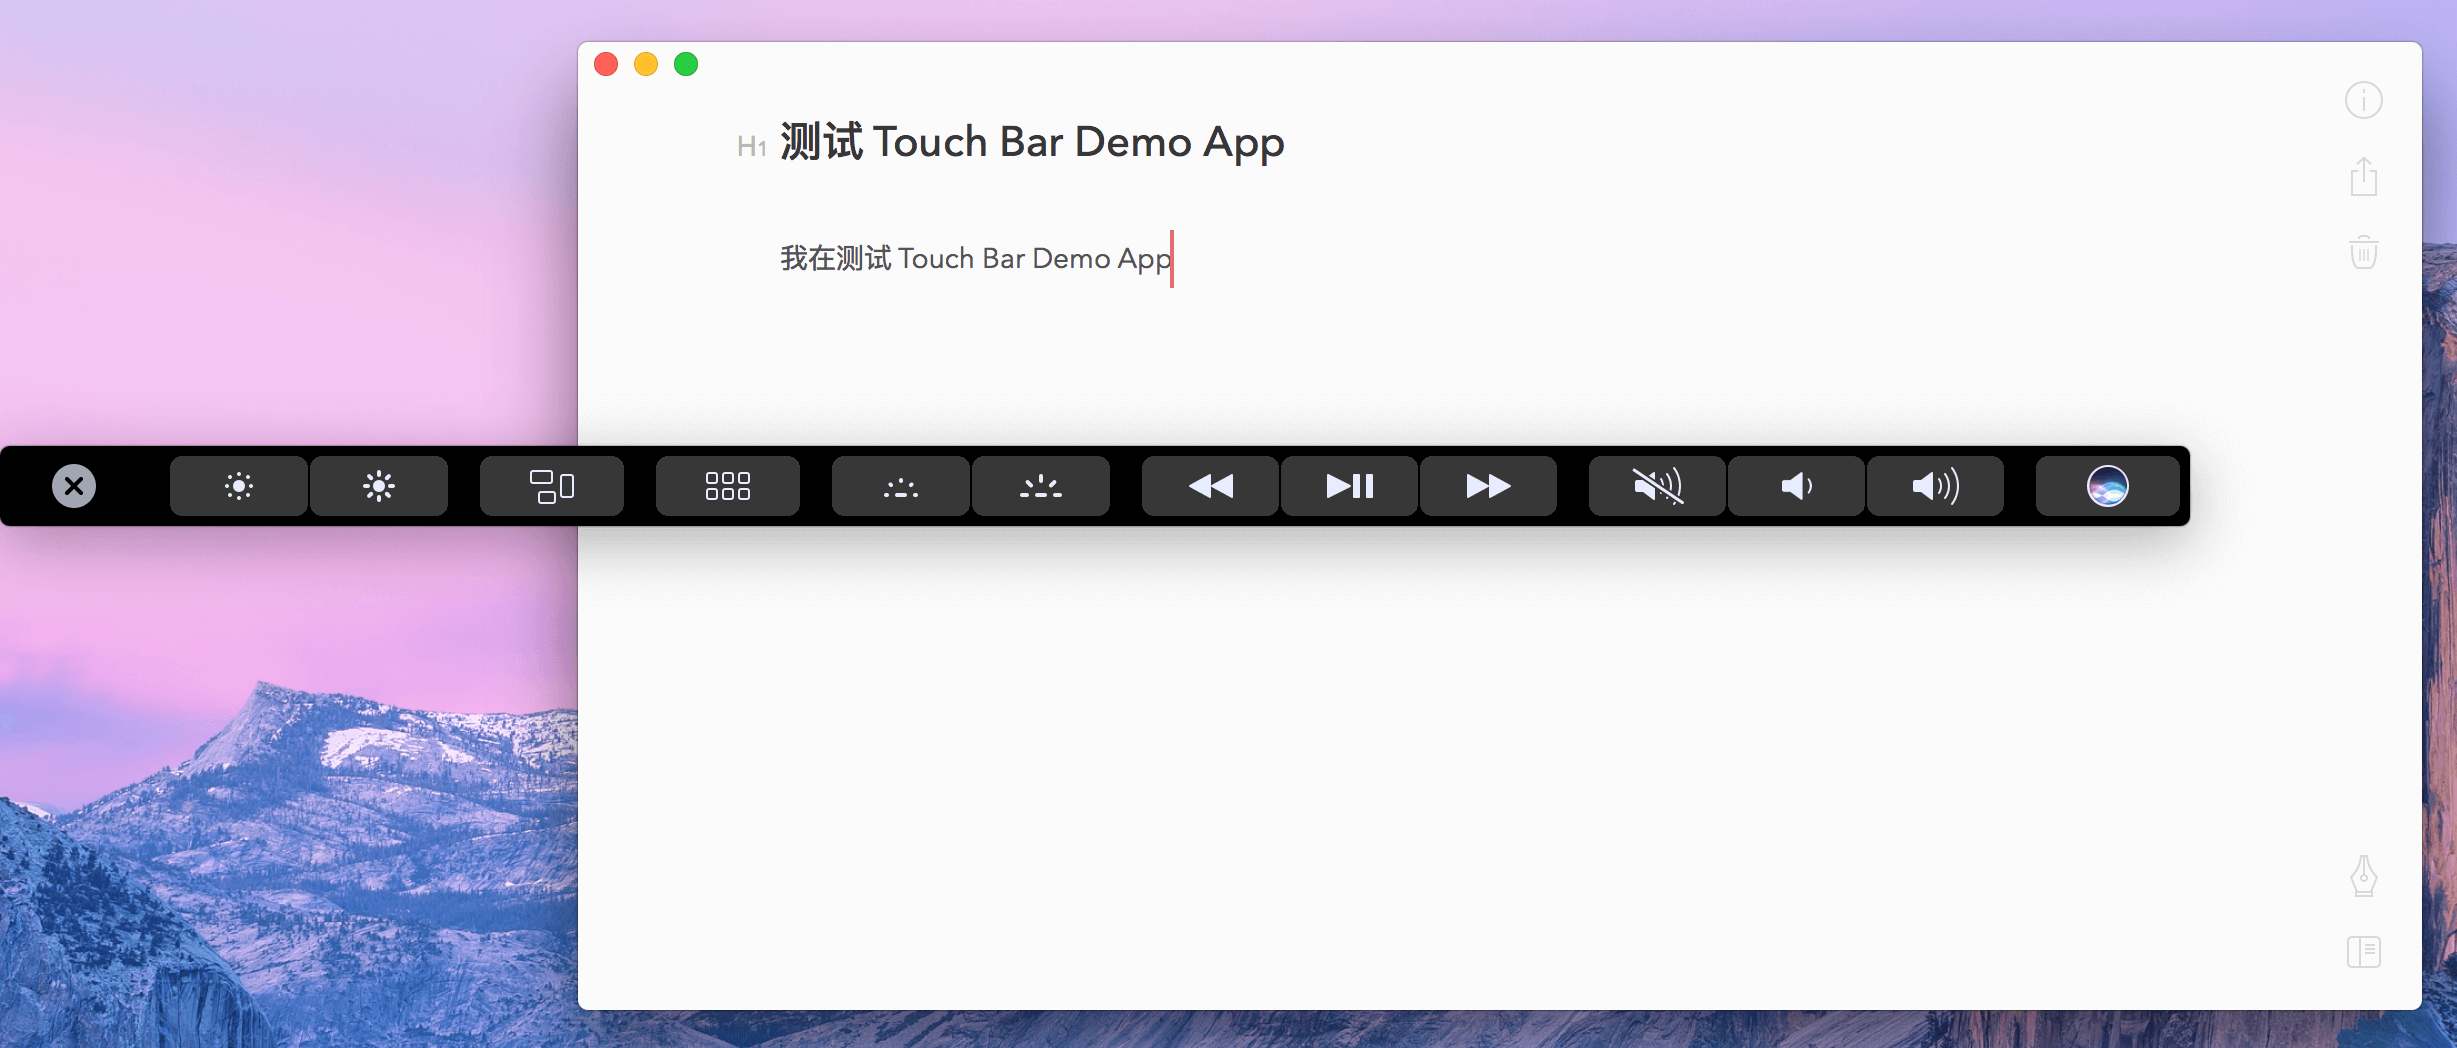Viewport: 2457px width, 1048px height.
Task: Open Mission Control from Touch Bar
Action: (x=552, y=486)
